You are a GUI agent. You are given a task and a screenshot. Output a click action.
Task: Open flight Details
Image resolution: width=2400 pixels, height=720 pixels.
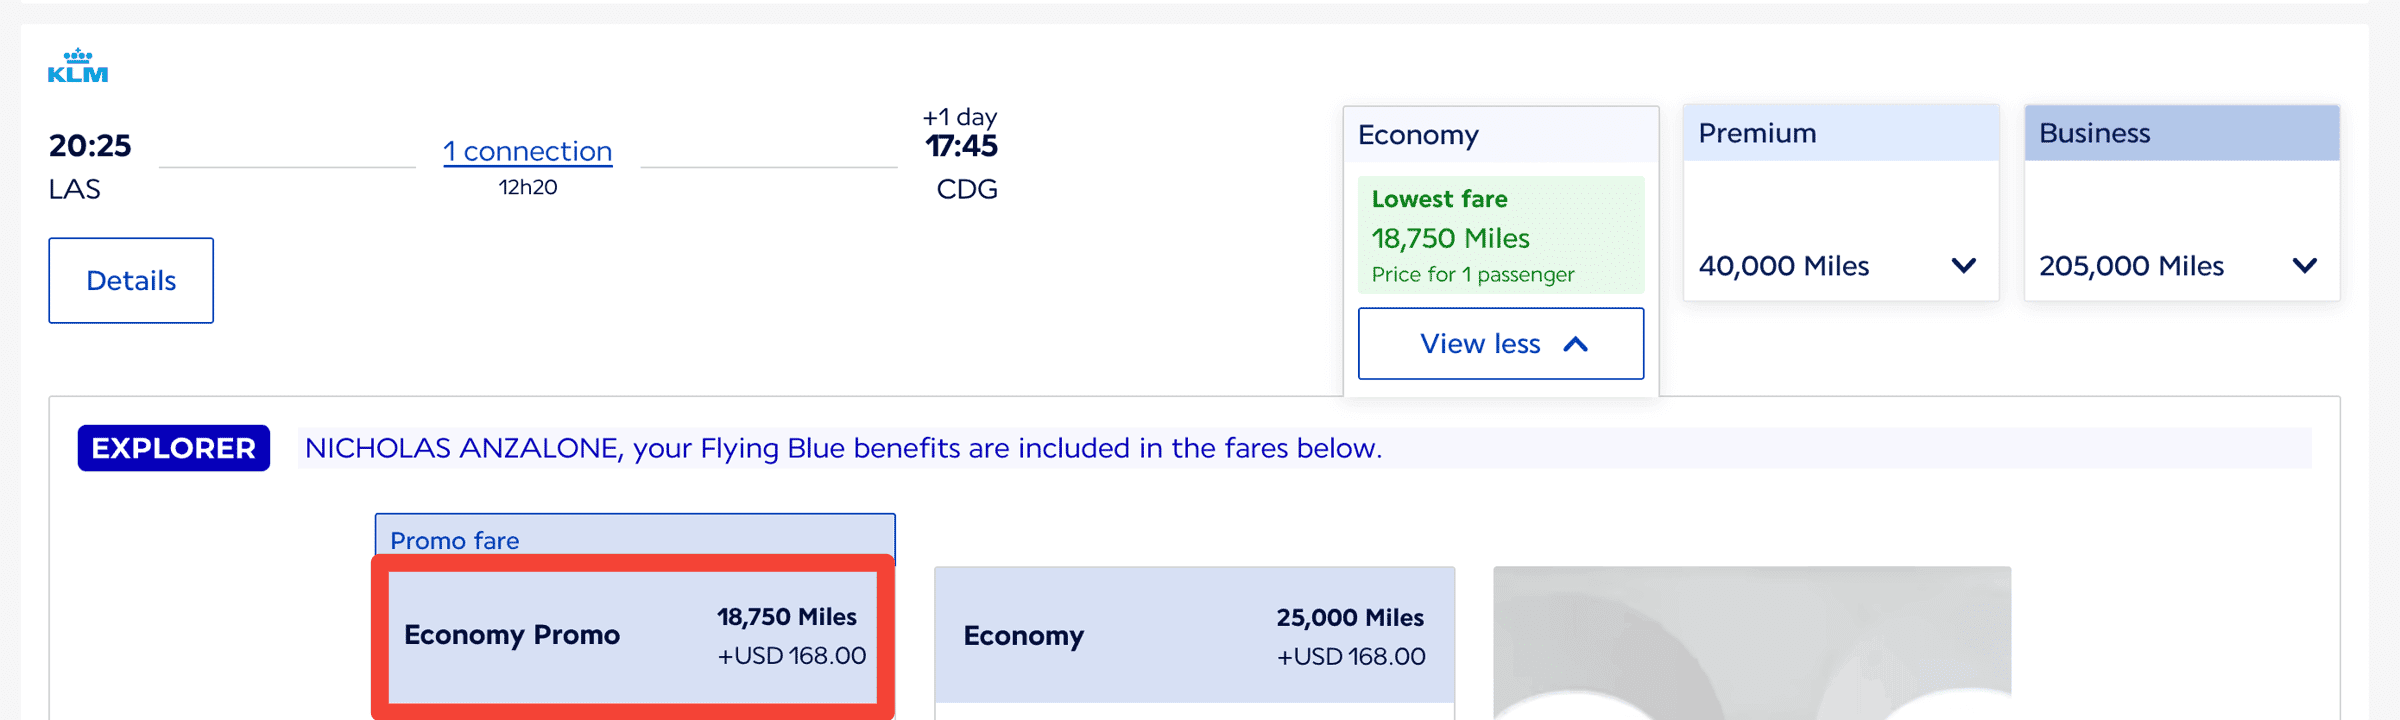[131, 281]
